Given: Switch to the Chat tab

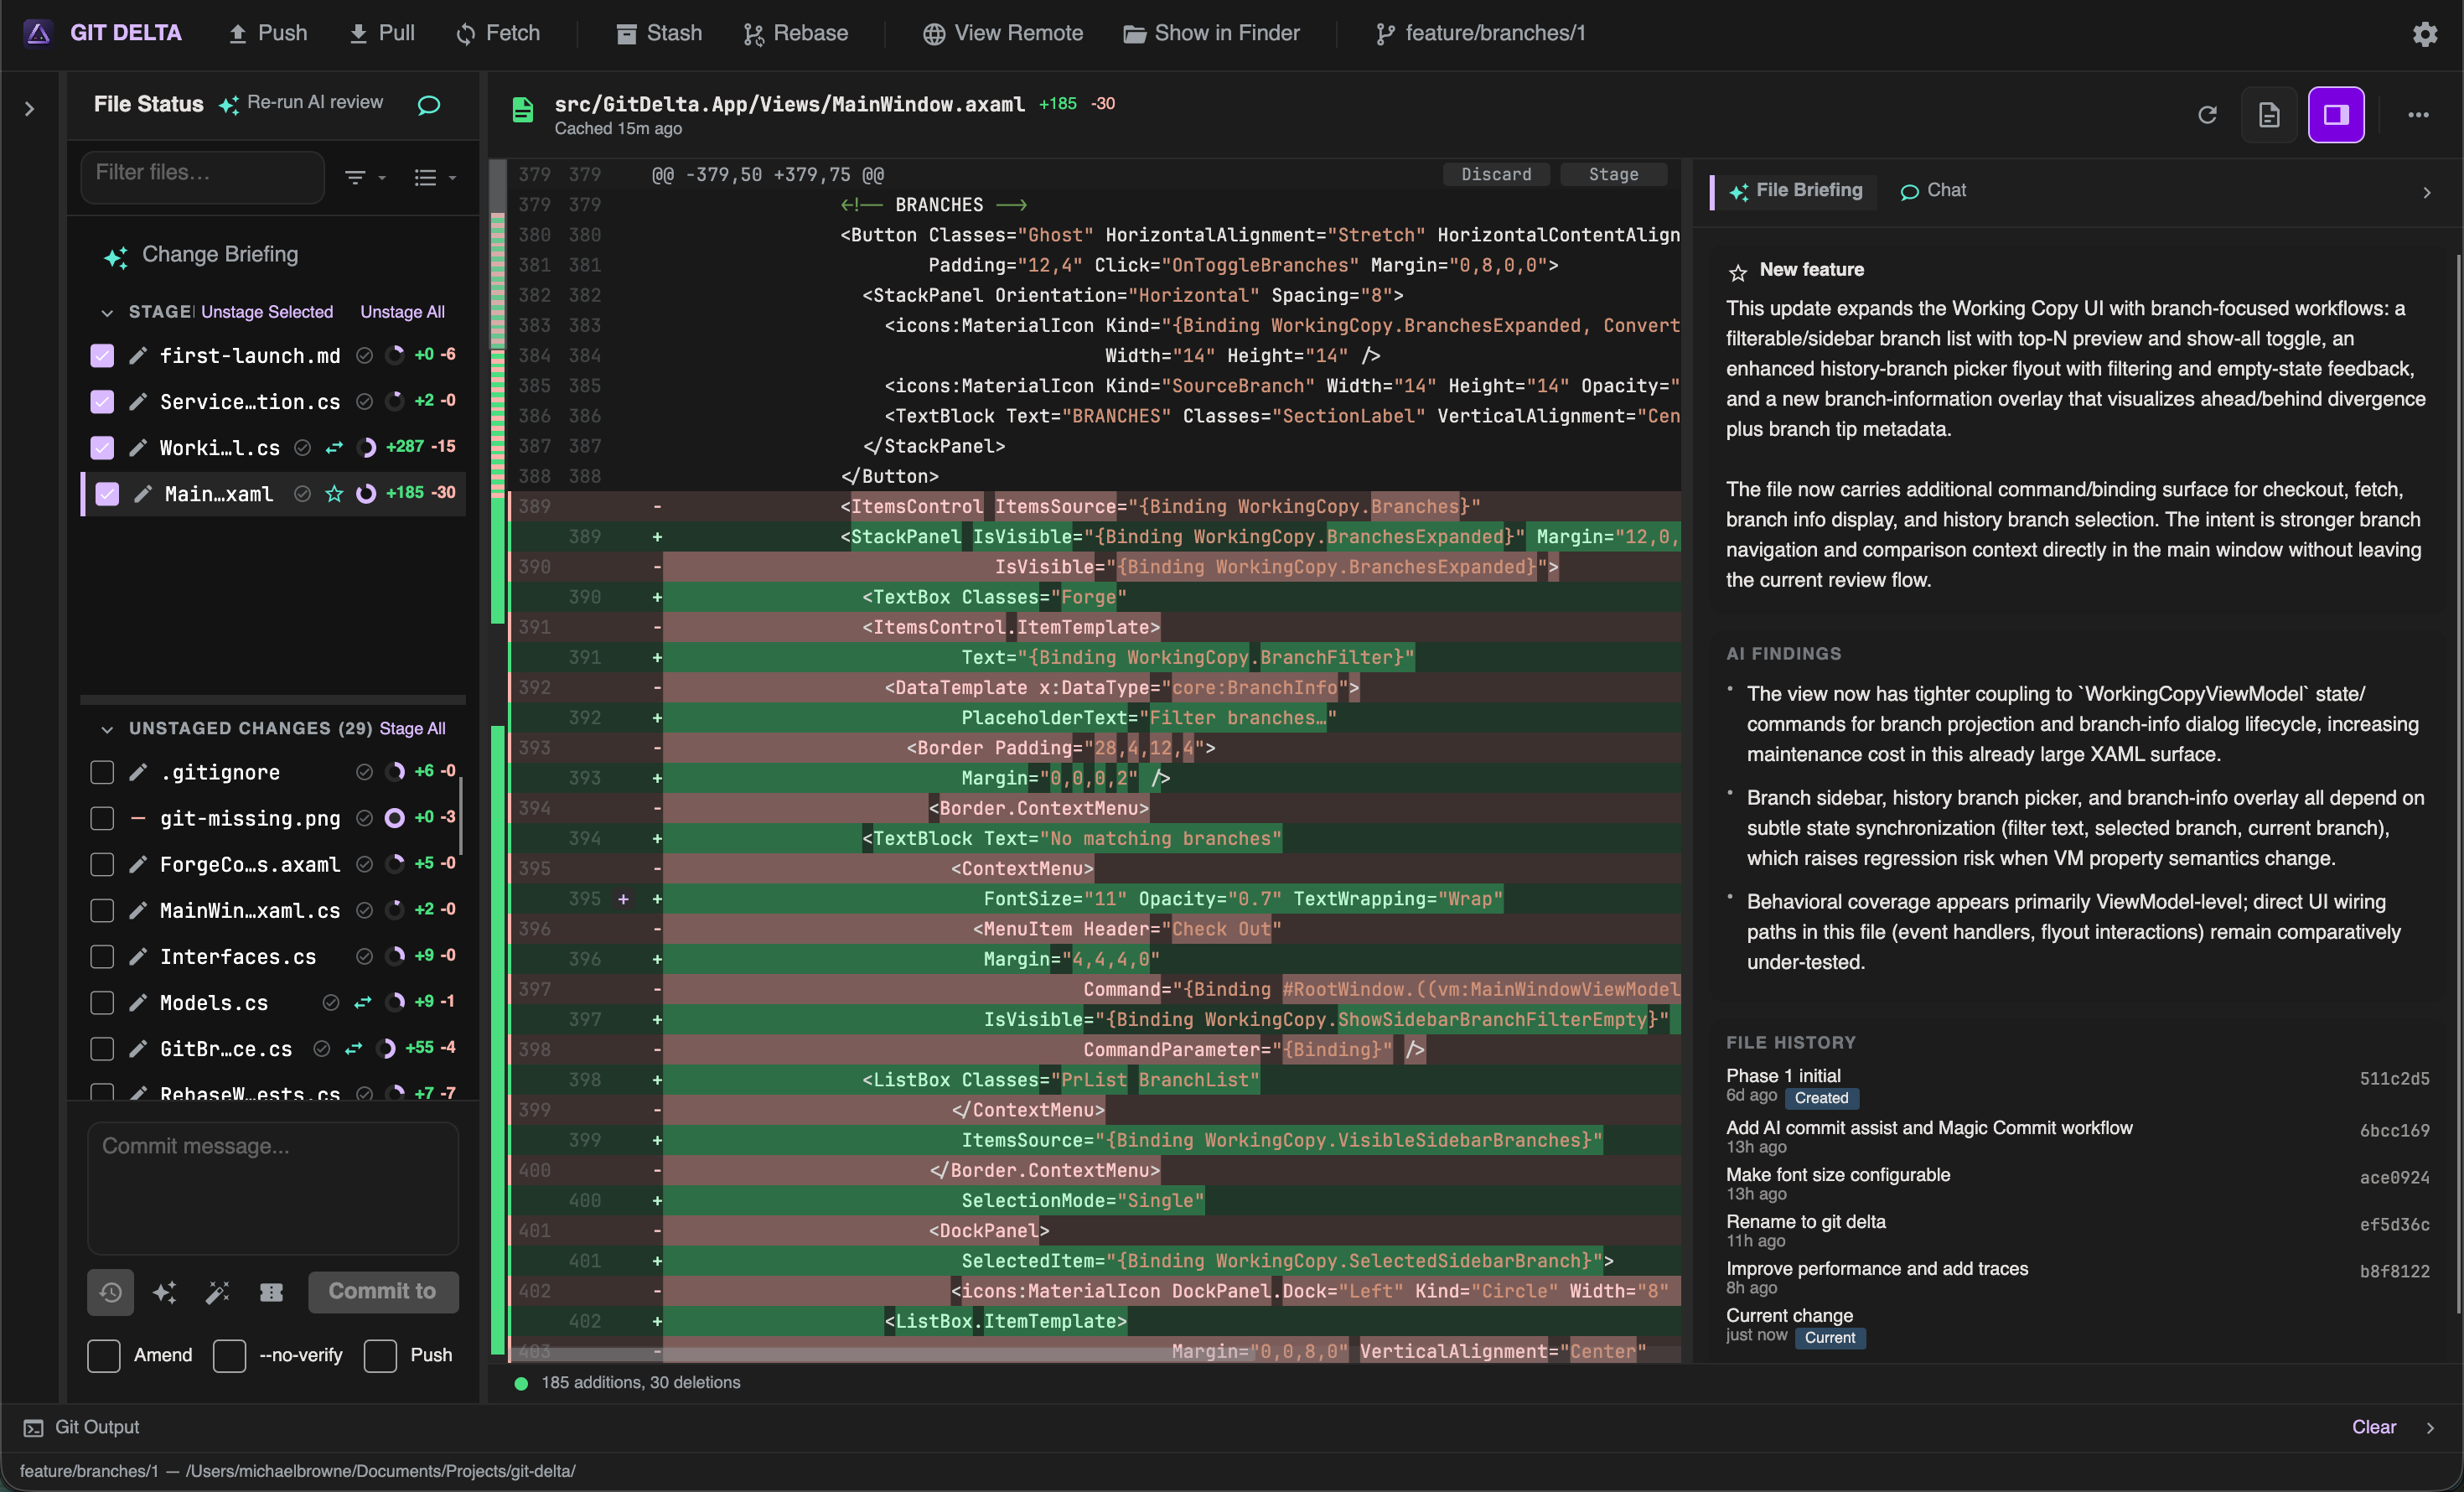Looking at the screenshot, I should pyautogui.click(x=1933, y=191).
